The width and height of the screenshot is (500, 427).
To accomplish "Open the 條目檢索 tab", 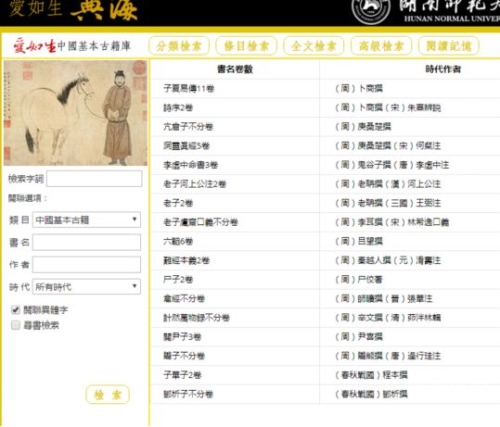I will coord(246,46).
